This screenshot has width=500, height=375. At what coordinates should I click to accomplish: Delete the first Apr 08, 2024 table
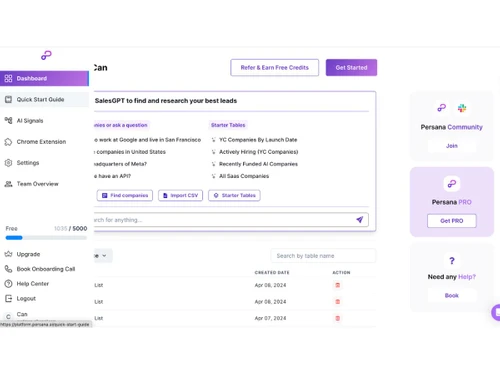[x=338, y=285]
